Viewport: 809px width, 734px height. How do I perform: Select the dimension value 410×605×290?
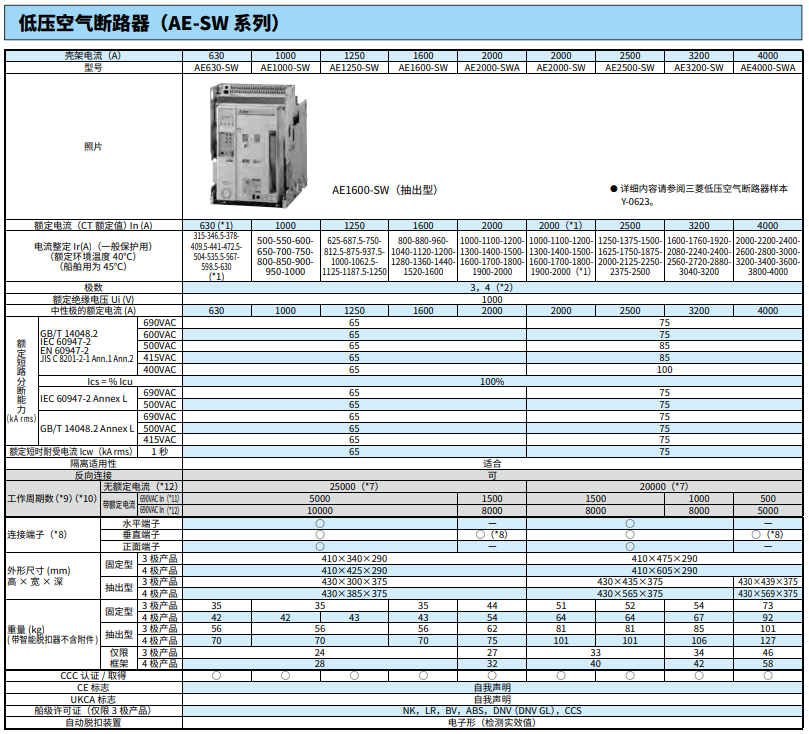(665, 570)
